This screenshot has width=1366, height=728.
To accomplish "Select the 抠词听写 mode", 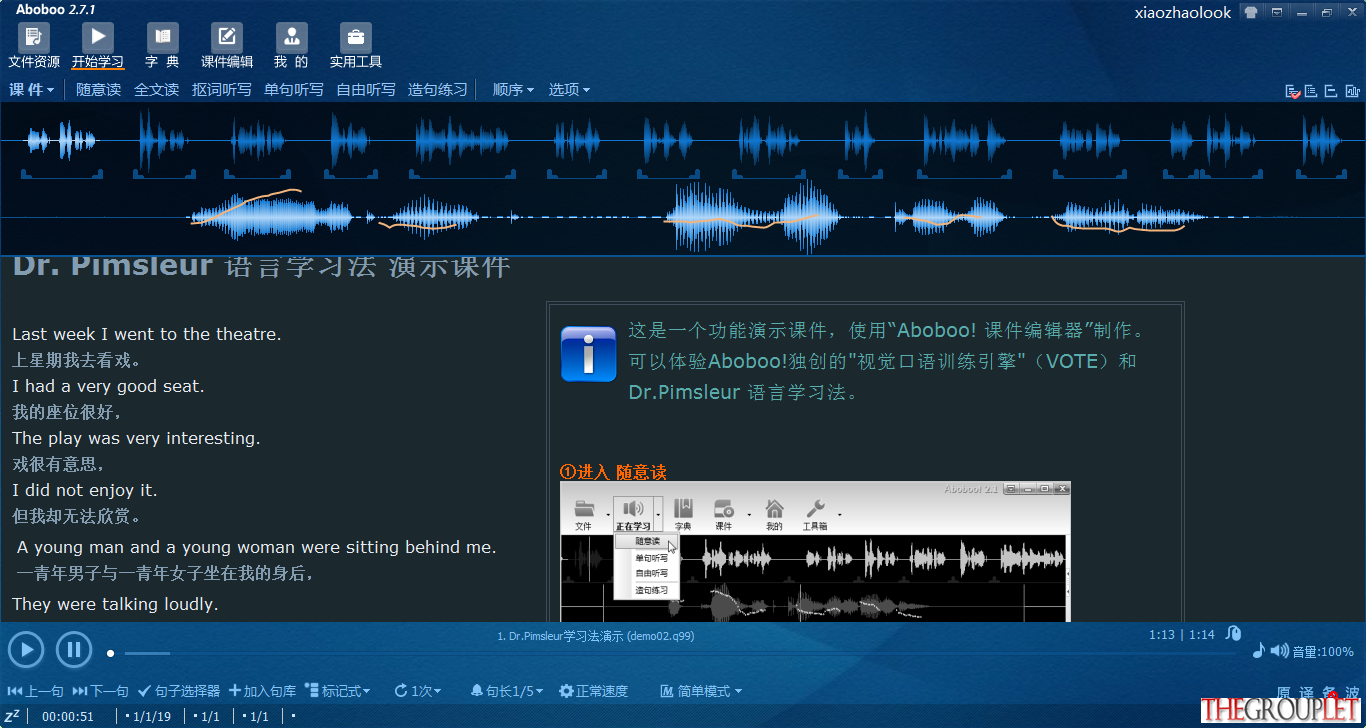I will 222,90.
